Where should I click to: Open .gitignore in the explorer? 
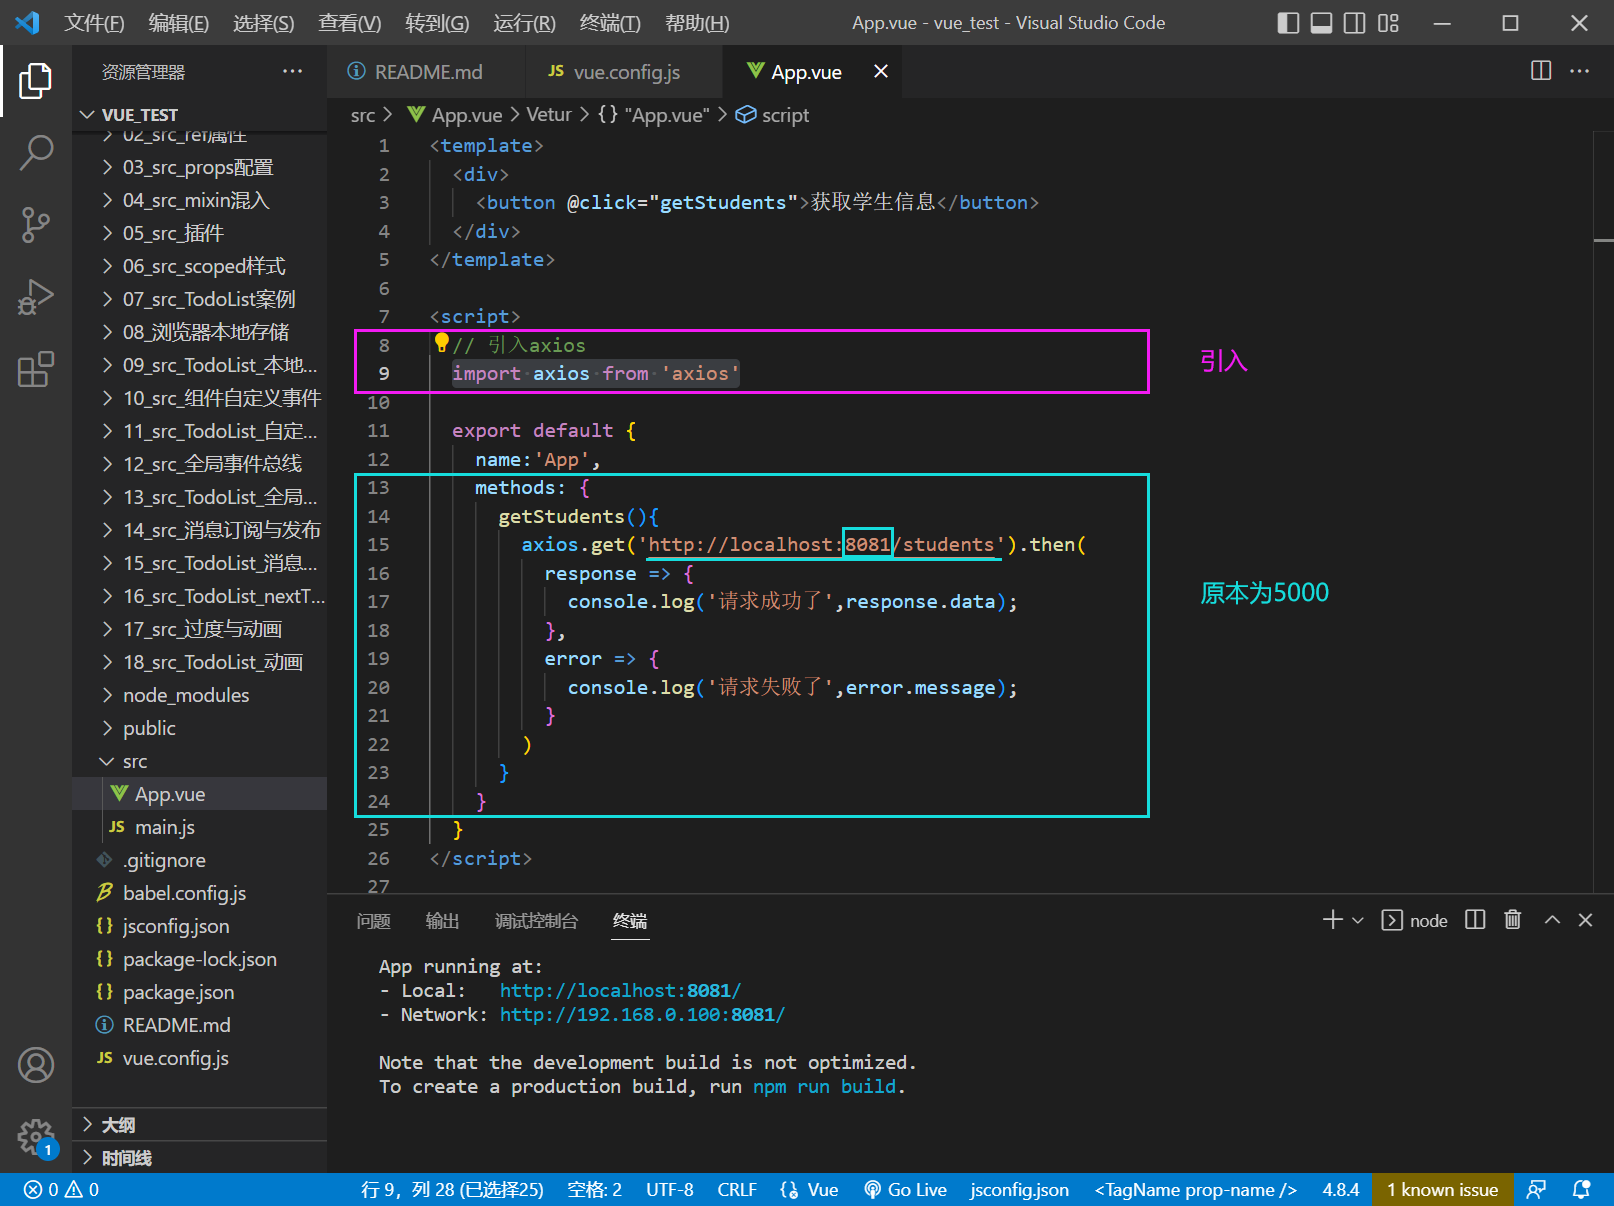[200, 860]
